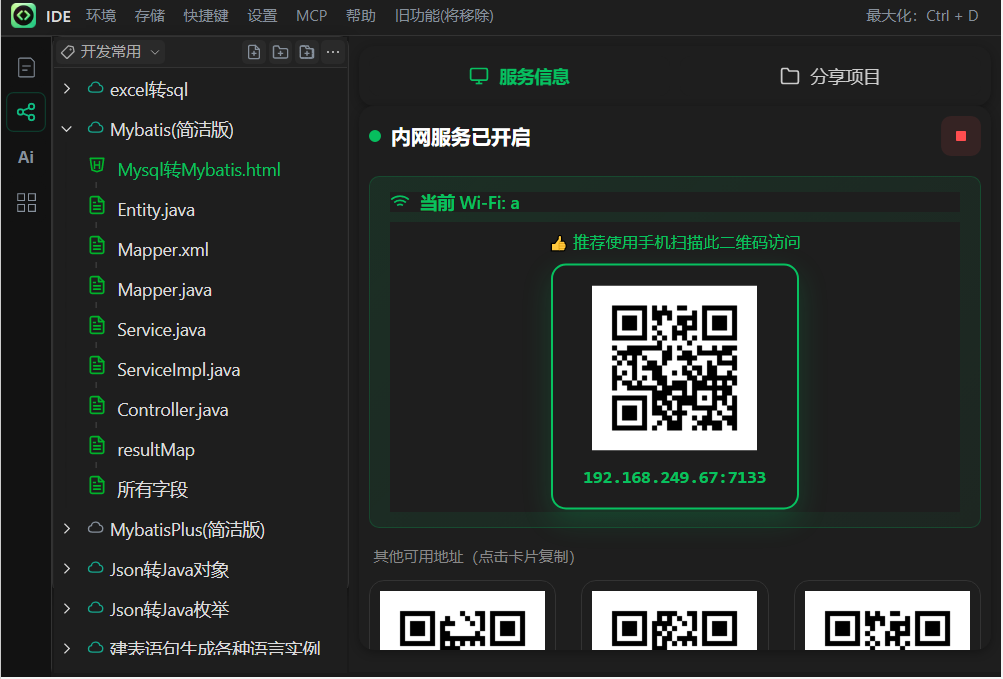The image size is (1003, 679).
Task: Click the cloud icon beside excel转sql
Action: 95,89
